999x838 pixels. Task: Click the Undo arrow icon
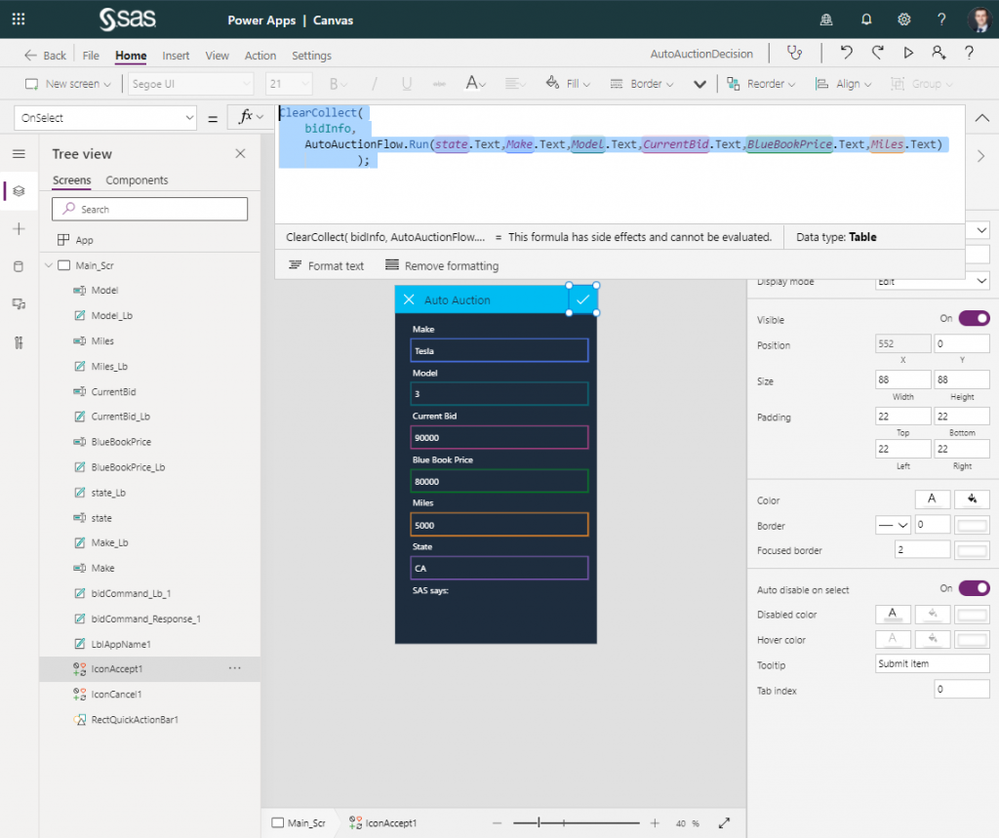point(846,54)
